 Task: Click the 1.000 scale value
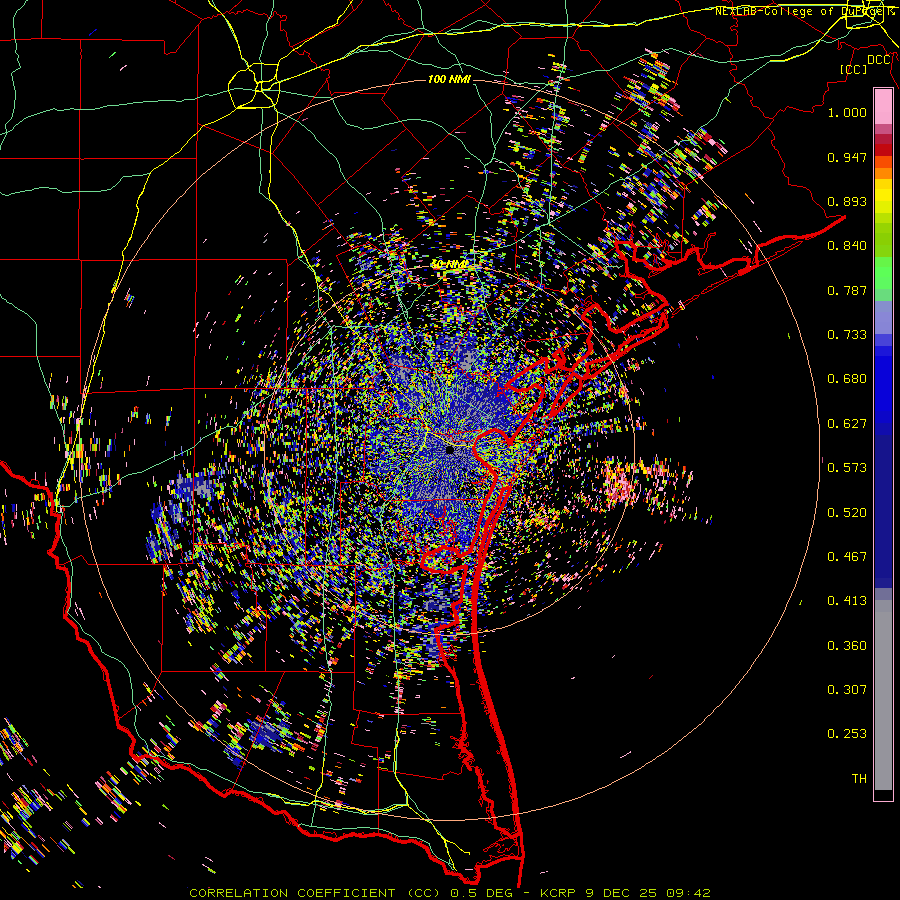pos(847,112)
